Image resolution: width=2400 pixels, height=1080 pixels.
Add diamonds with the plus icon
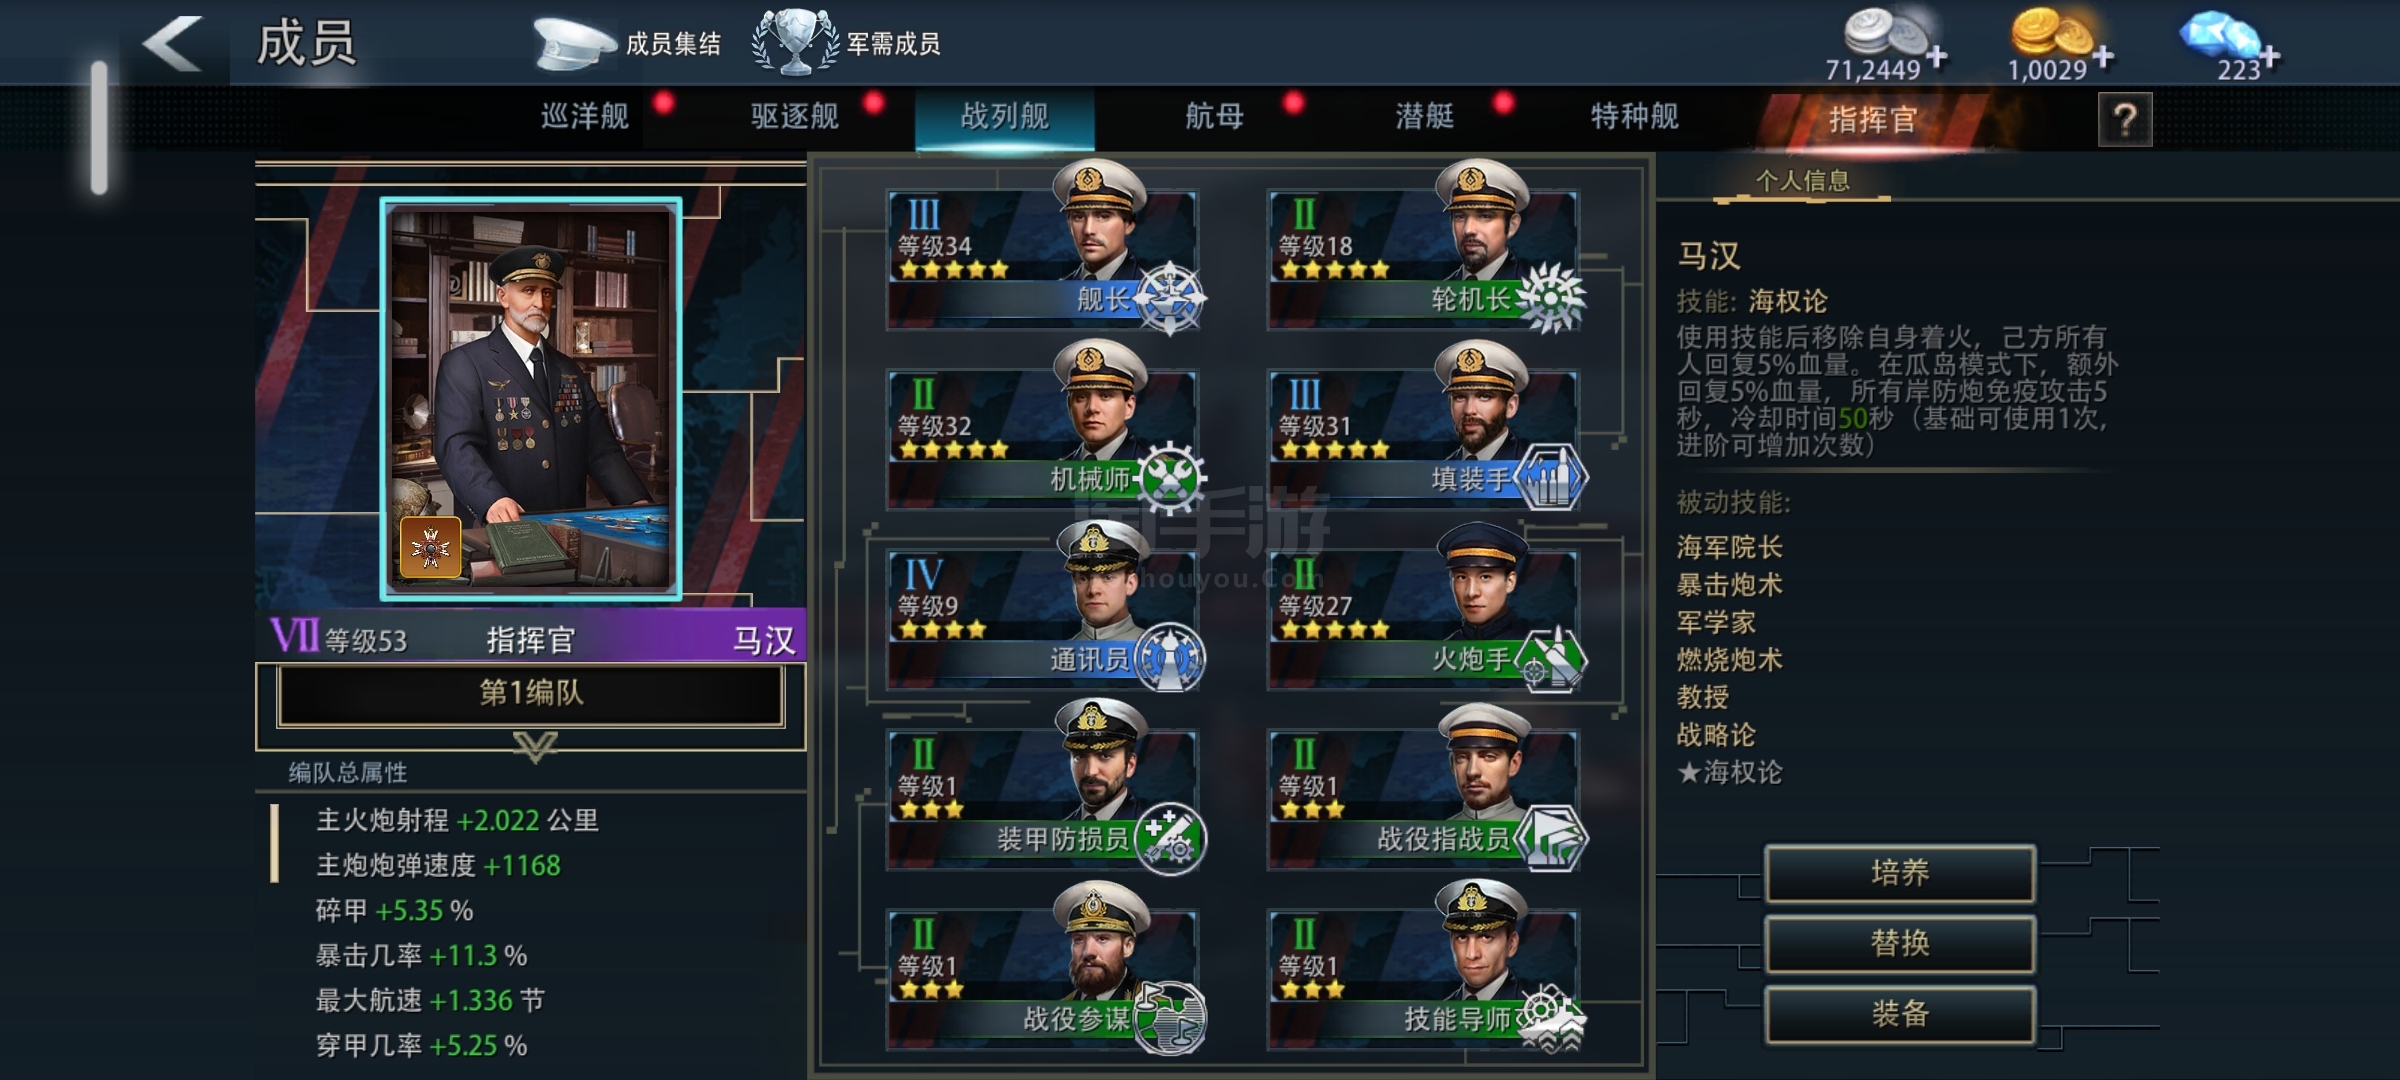2269,57
